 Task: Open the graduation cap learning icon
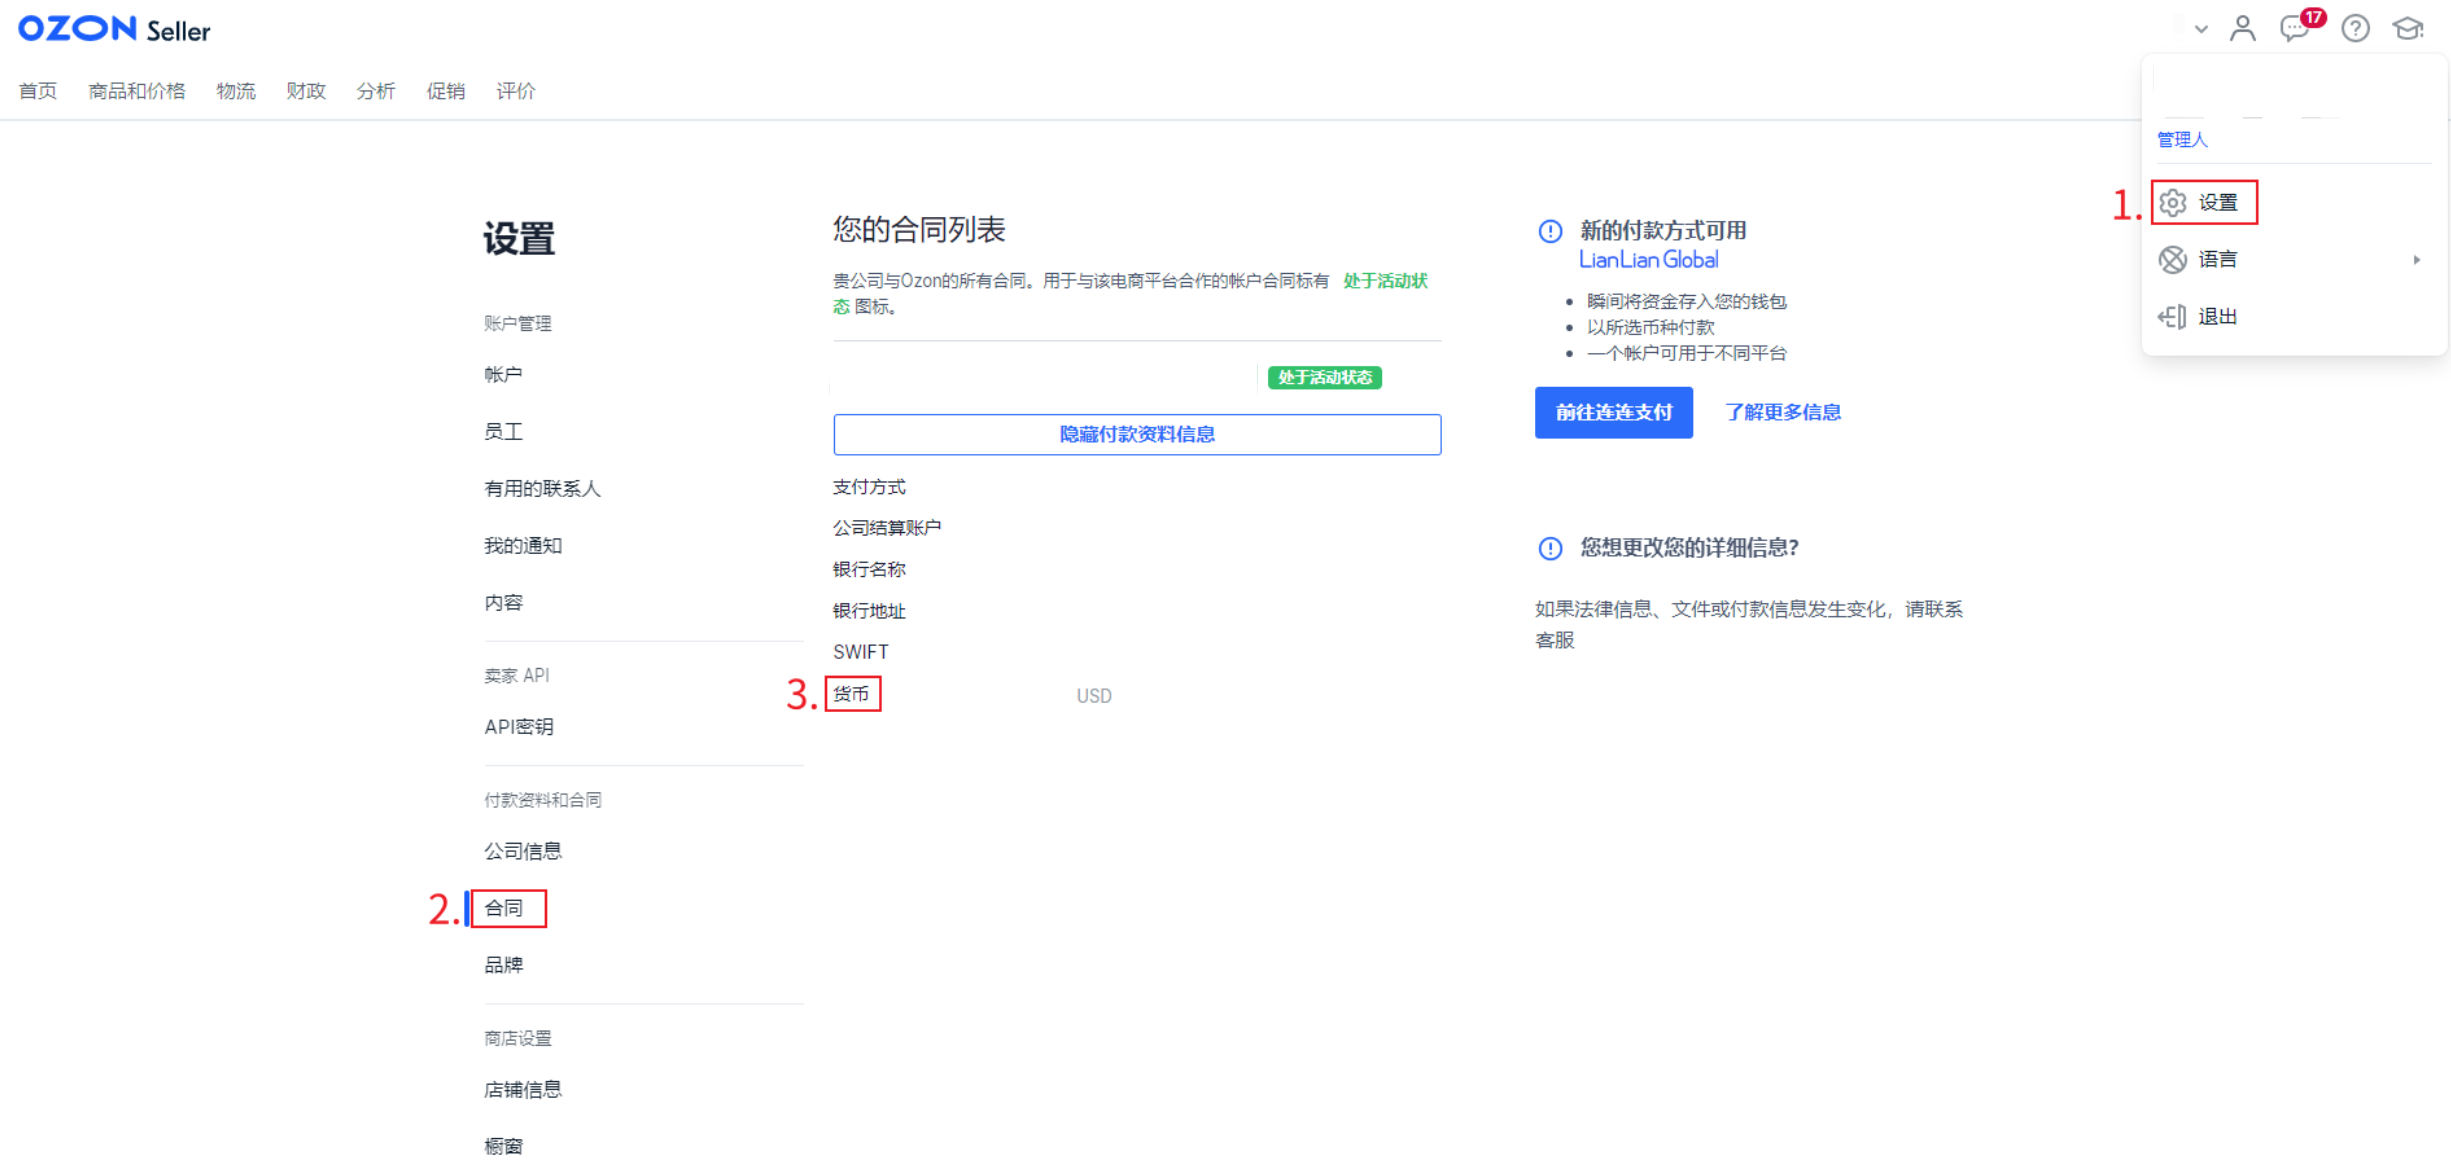pos(2408,28)
